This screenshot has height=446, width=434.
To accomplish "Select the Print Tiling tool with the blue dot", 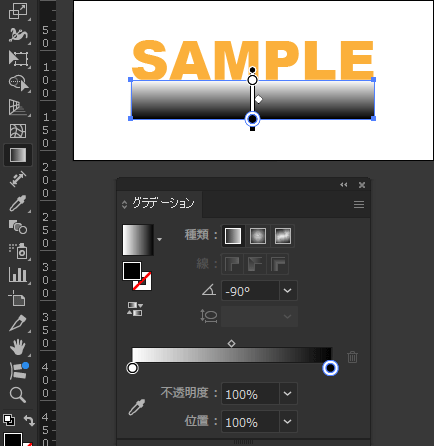I will [x=19, y=370].
